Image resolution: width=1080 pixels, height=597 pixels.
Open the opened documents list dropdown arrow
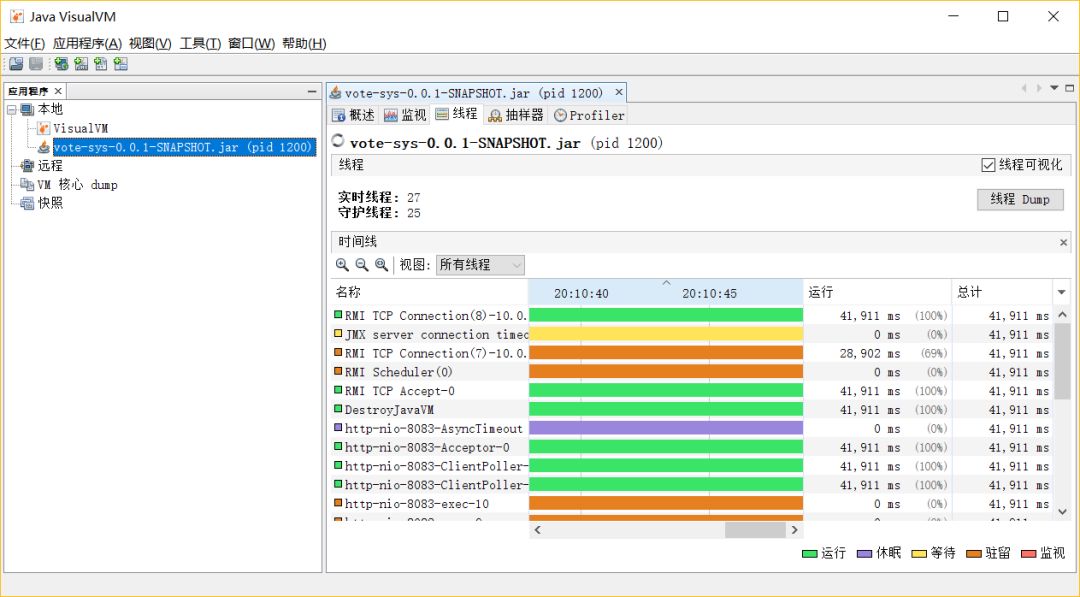(1054, 88)
